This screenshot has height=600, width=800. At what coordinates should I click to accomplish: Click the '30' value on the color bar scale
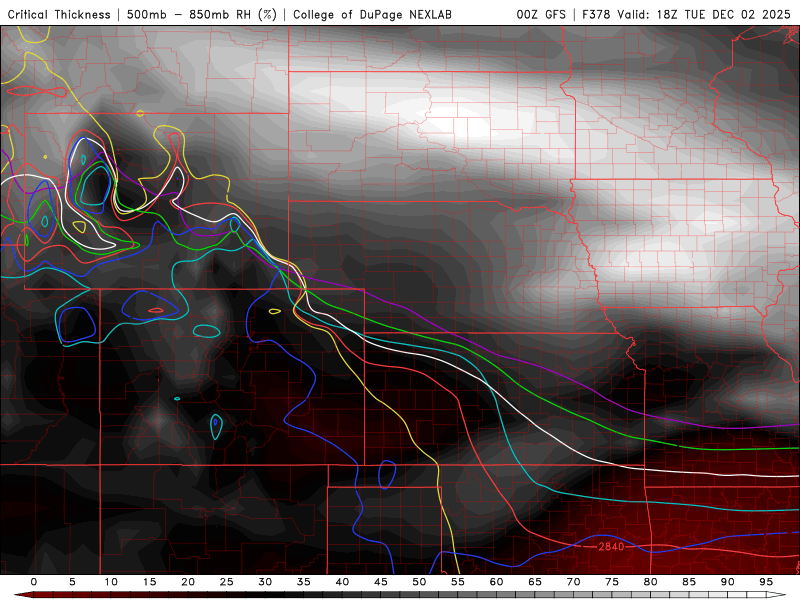(265, 582)
